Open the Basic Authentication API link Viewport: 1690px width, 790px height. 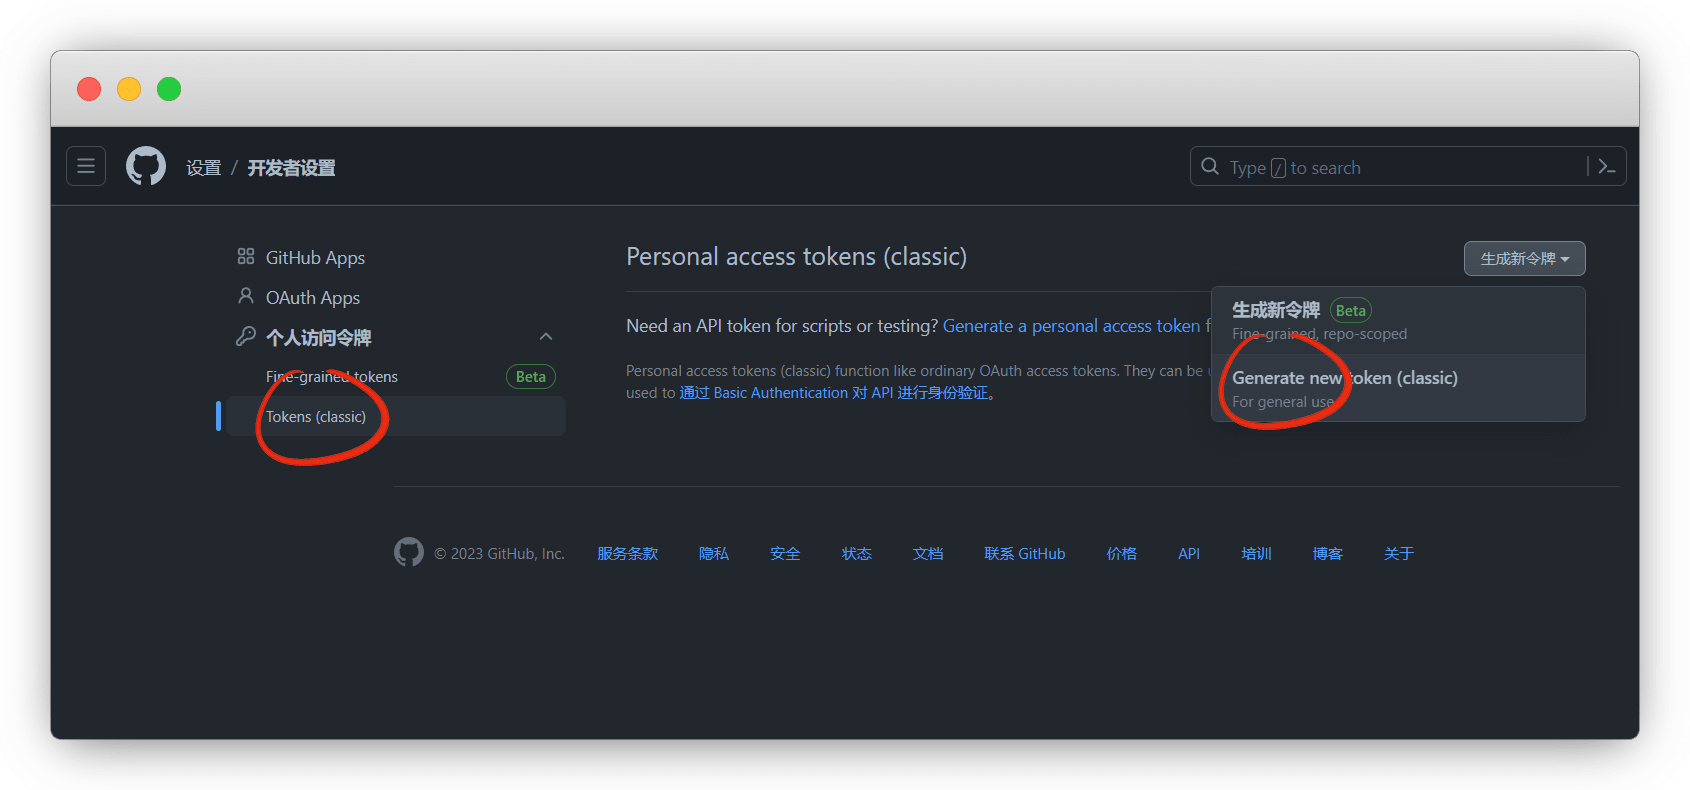[835, 393]
